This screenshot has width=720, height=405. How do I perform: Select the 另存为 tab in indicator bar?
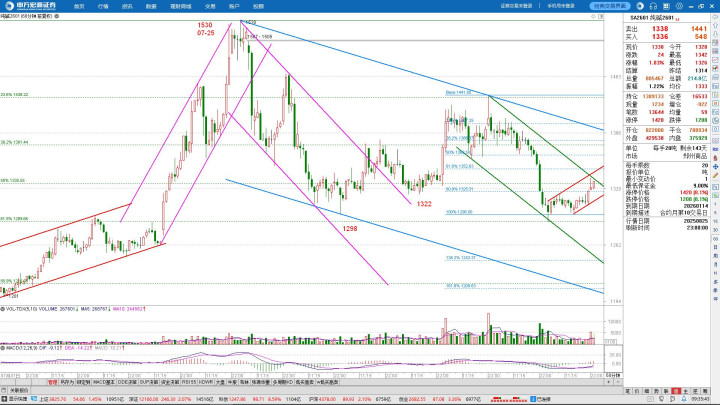[67, 382]
